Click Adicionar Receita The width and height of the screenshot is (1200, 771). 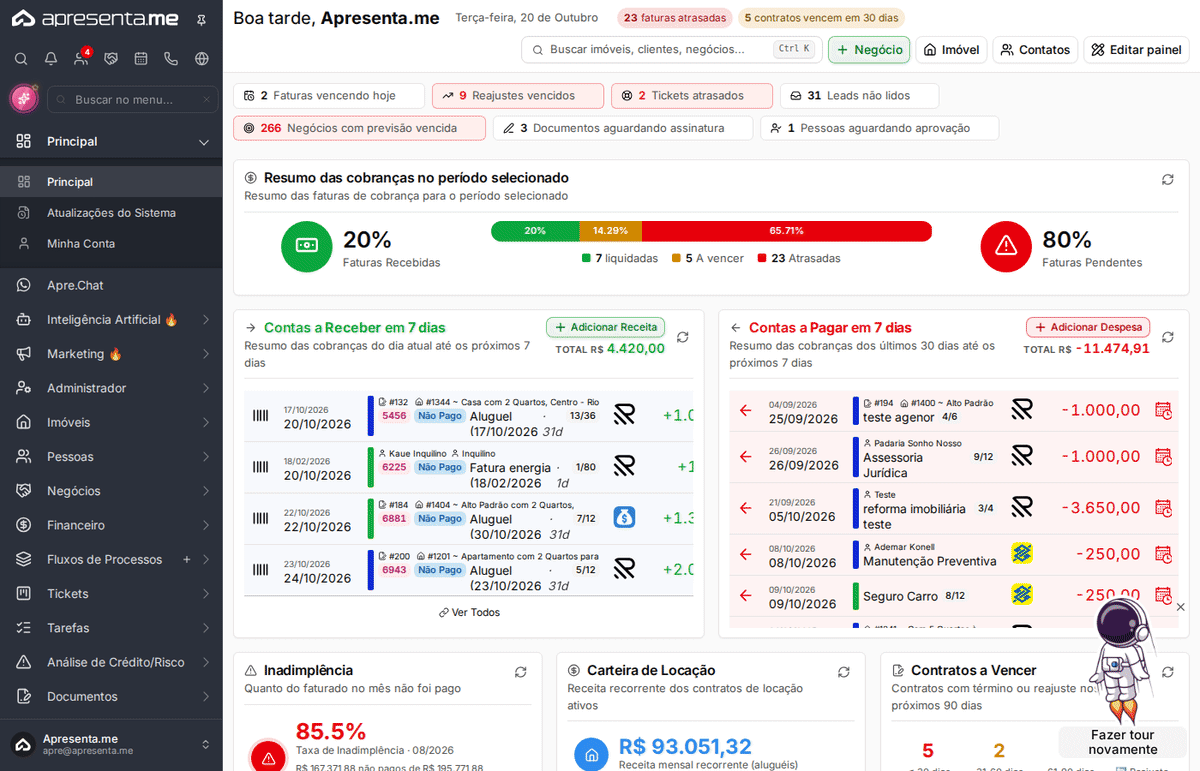[x=605, y=327]
